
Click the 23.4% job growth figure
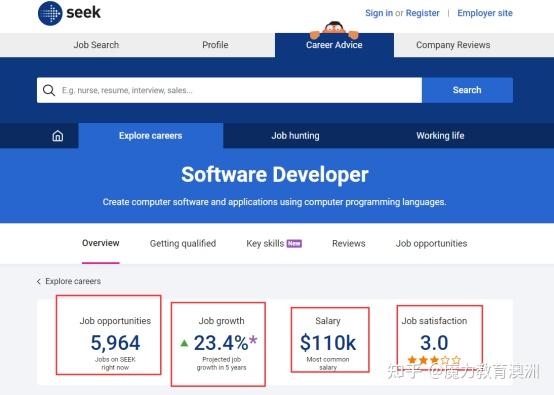click(x=221, y=343)
